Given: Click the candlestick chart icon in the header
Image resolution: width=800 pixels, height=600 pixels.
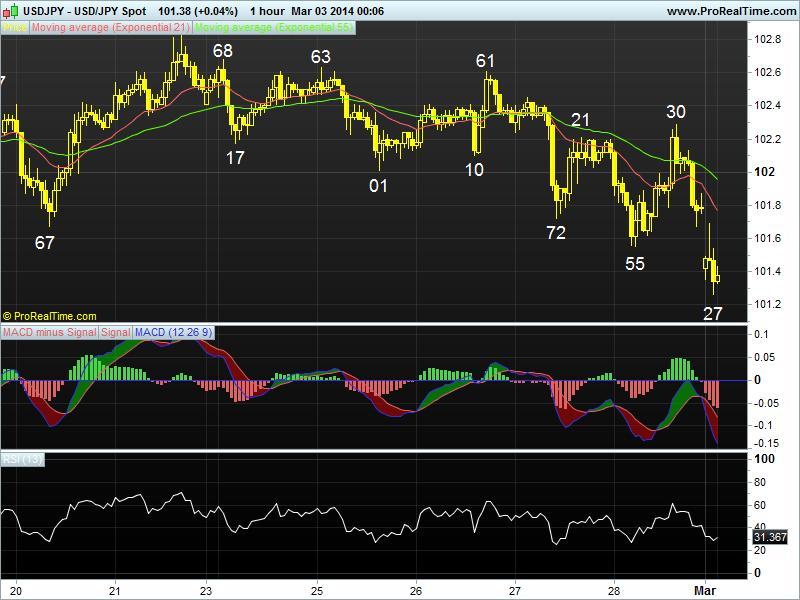Looking at the screenshot, I should 11,11.
